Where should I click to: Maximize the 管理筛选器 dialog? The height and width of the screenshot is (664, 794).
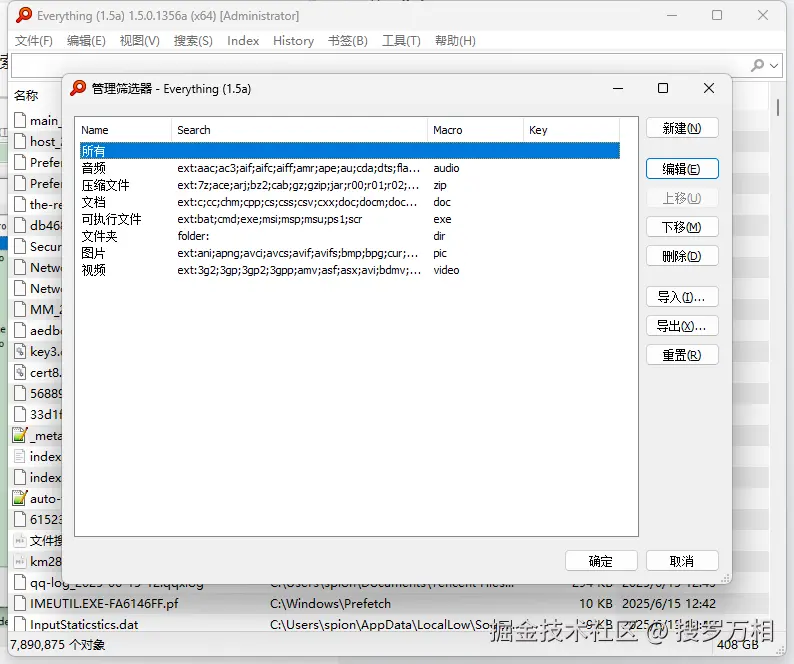point(663,88)
